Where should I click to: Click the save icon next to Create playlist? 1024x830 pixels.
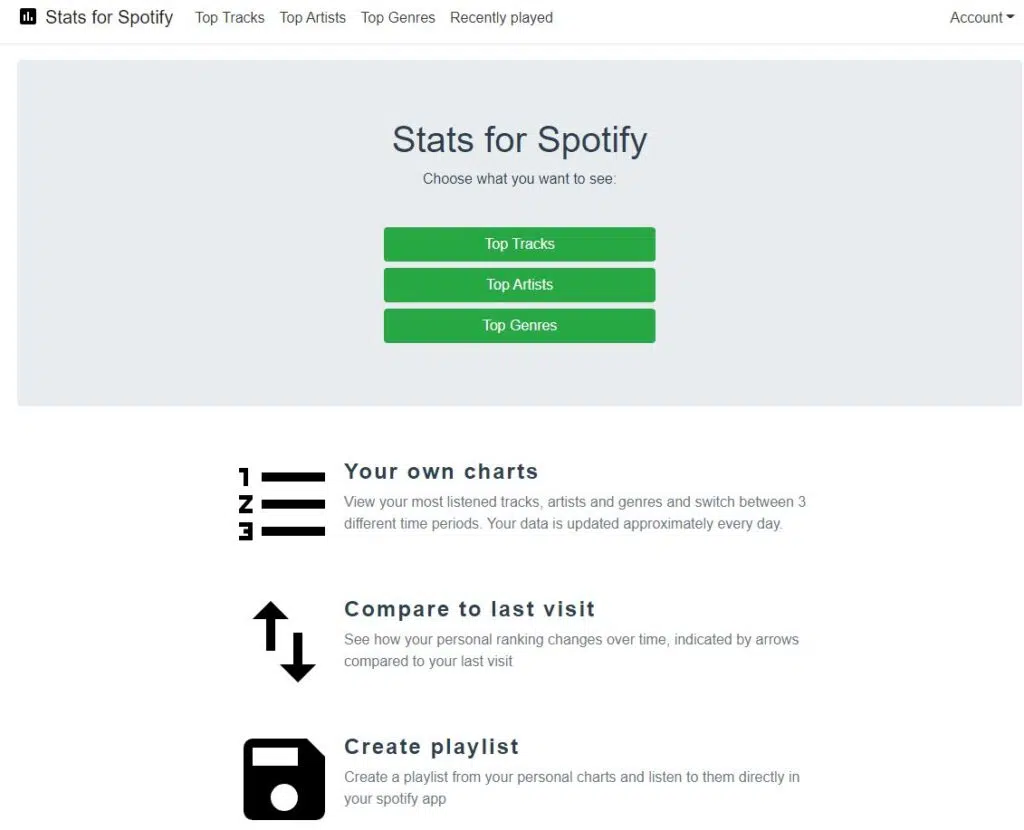click(x=283, y=778)
